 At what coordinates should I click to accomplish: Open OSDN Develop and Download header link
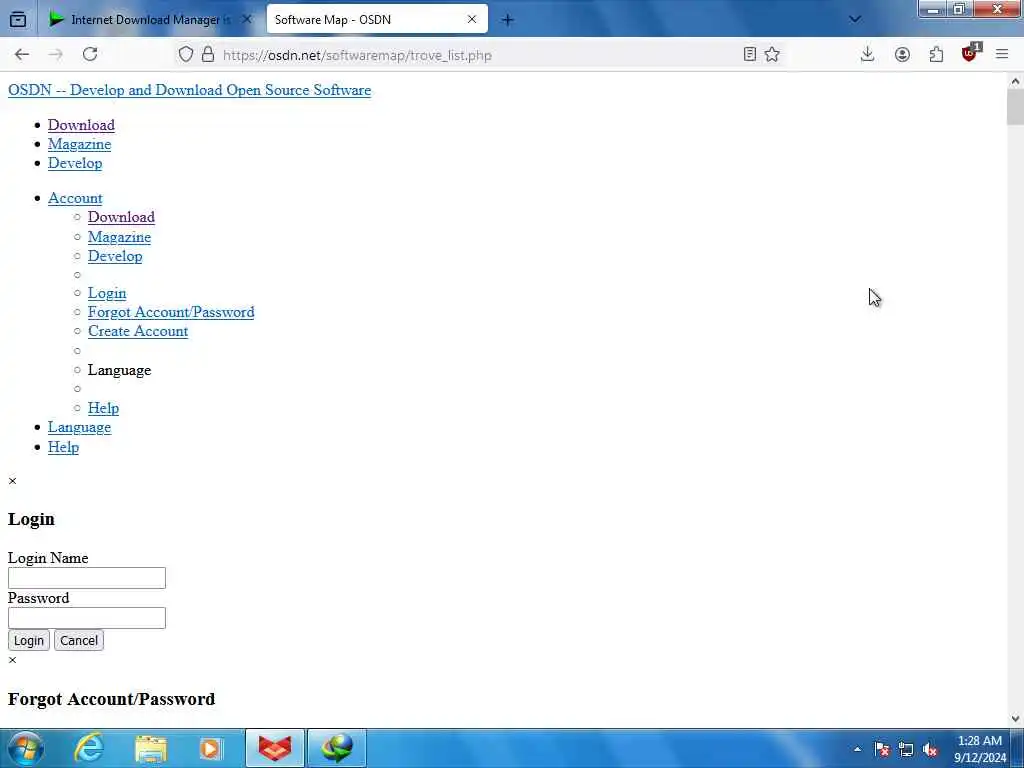(x=189, y=90)
